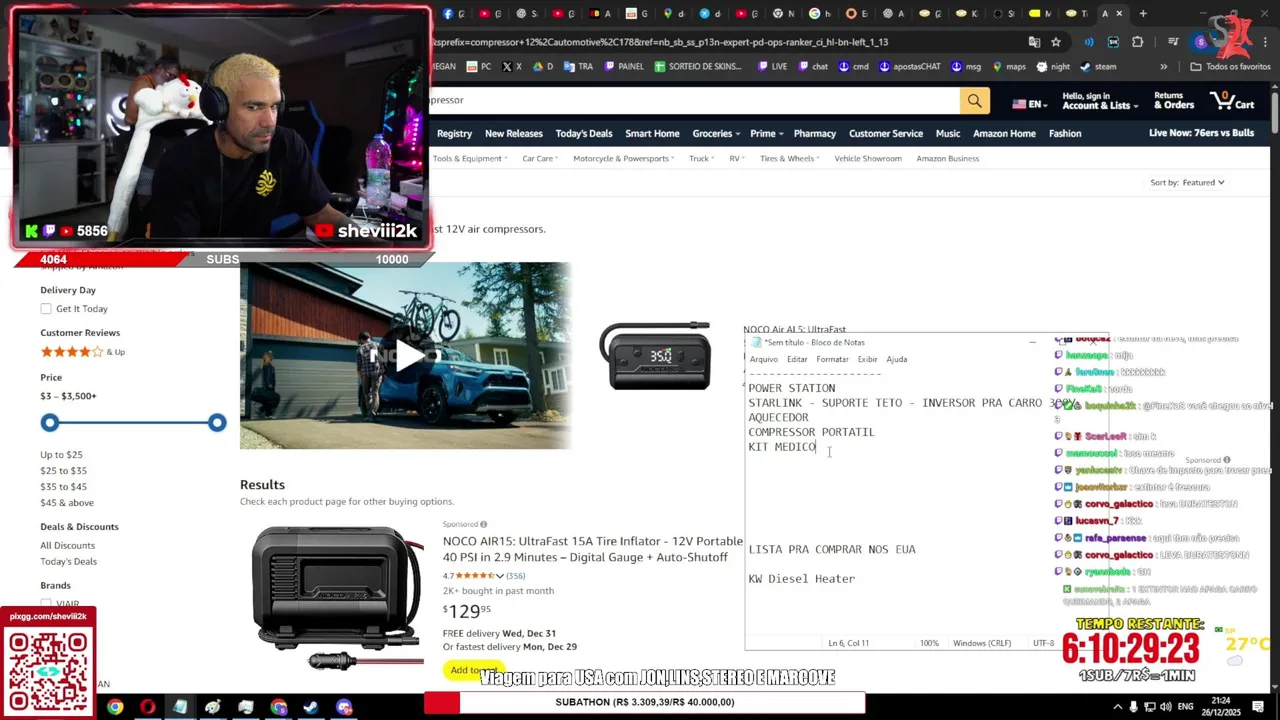Open Customer Service in Amazon nav

point(886,134)
